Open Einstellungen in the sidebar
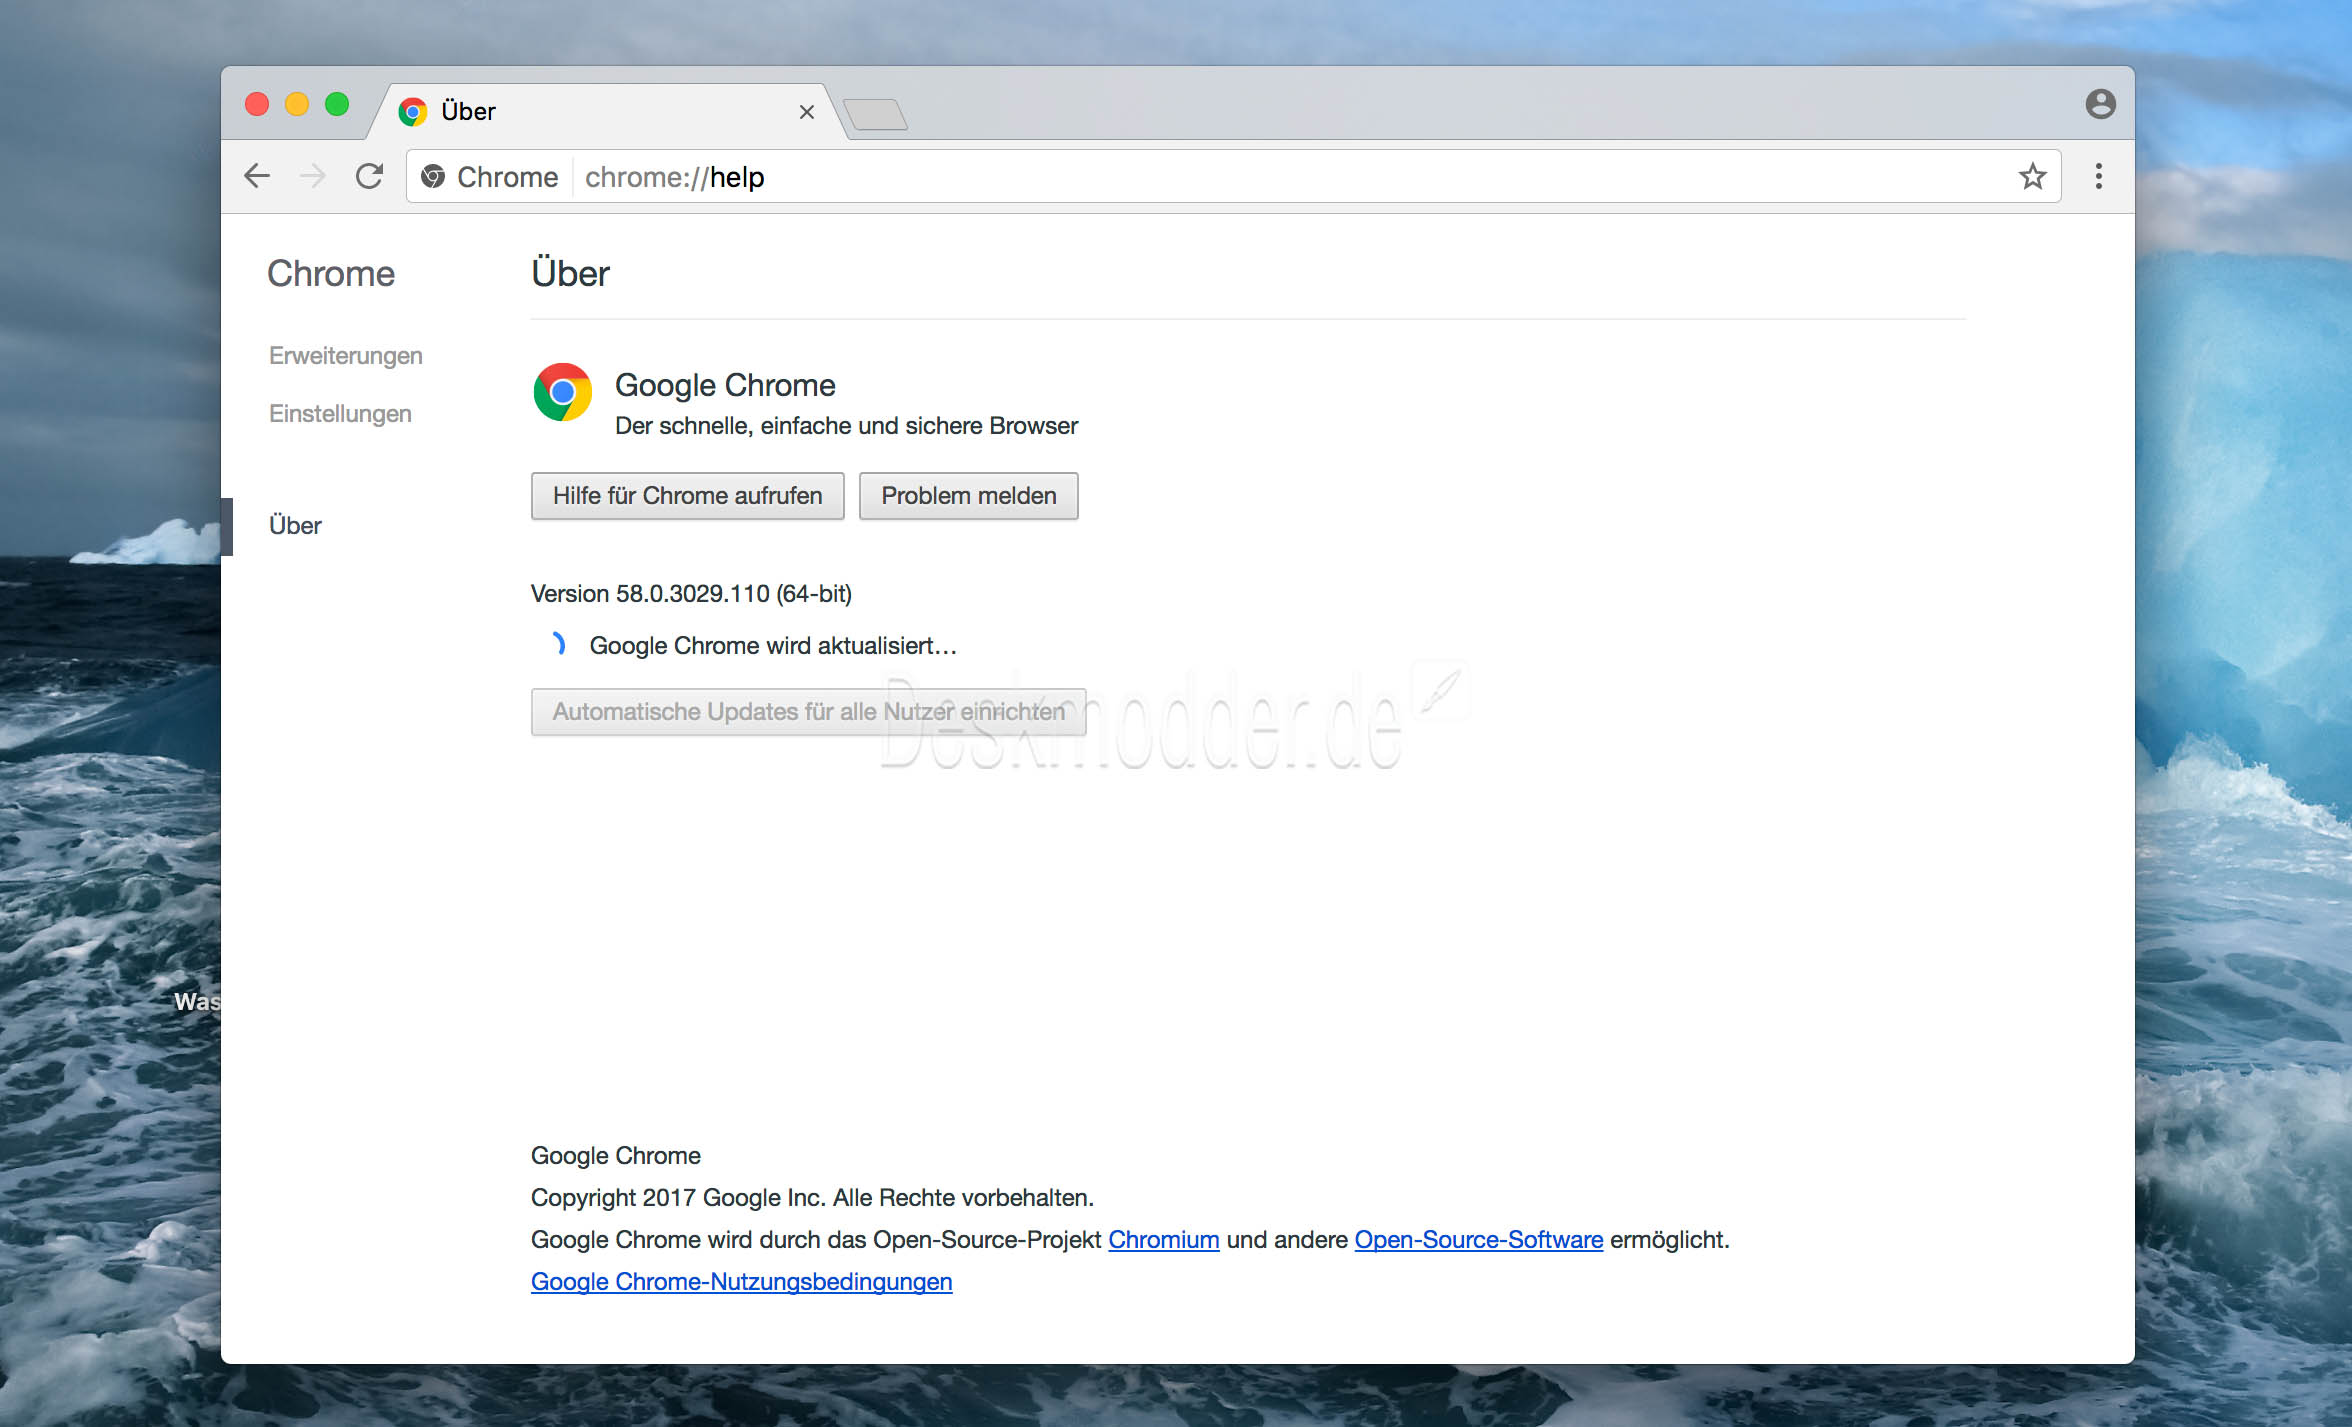 point(340,414)
